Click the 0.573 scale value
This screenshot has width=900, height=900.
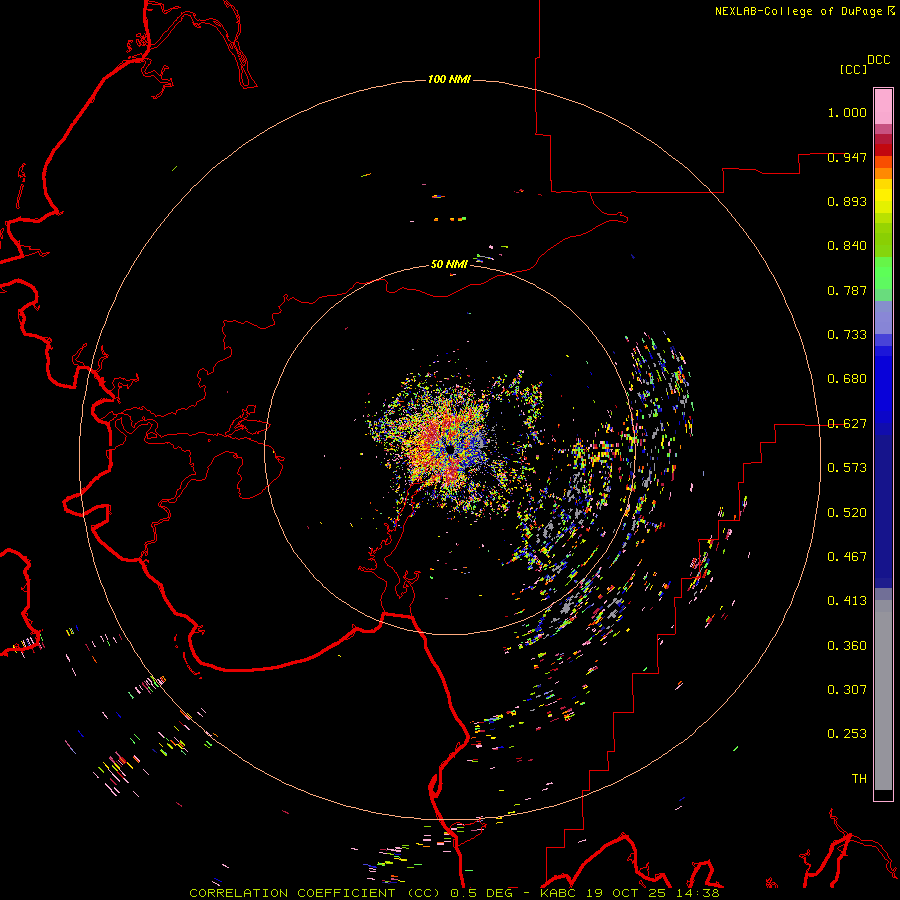847,468
